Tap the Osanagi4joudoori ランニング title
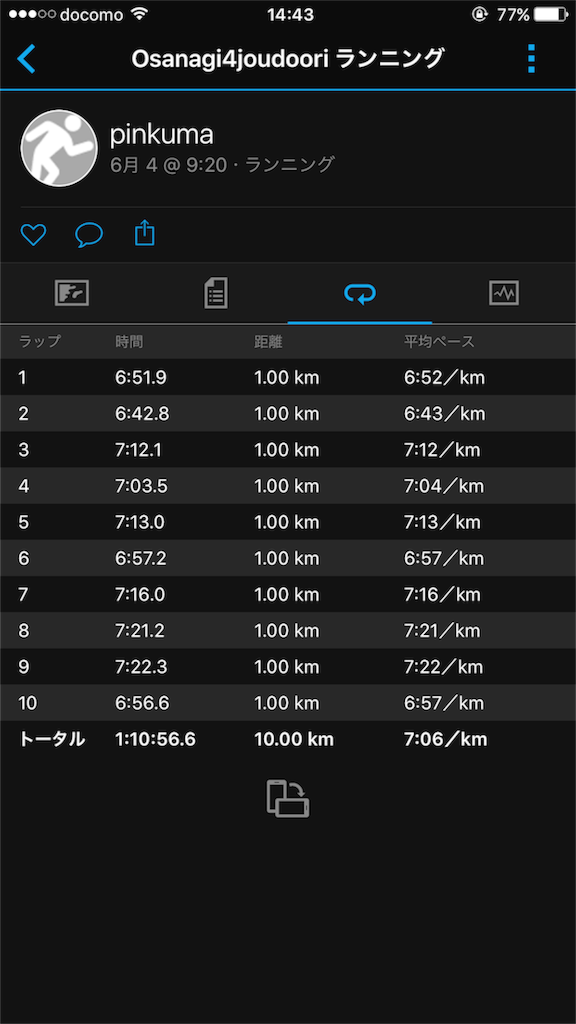 click(x=287, y=59)
